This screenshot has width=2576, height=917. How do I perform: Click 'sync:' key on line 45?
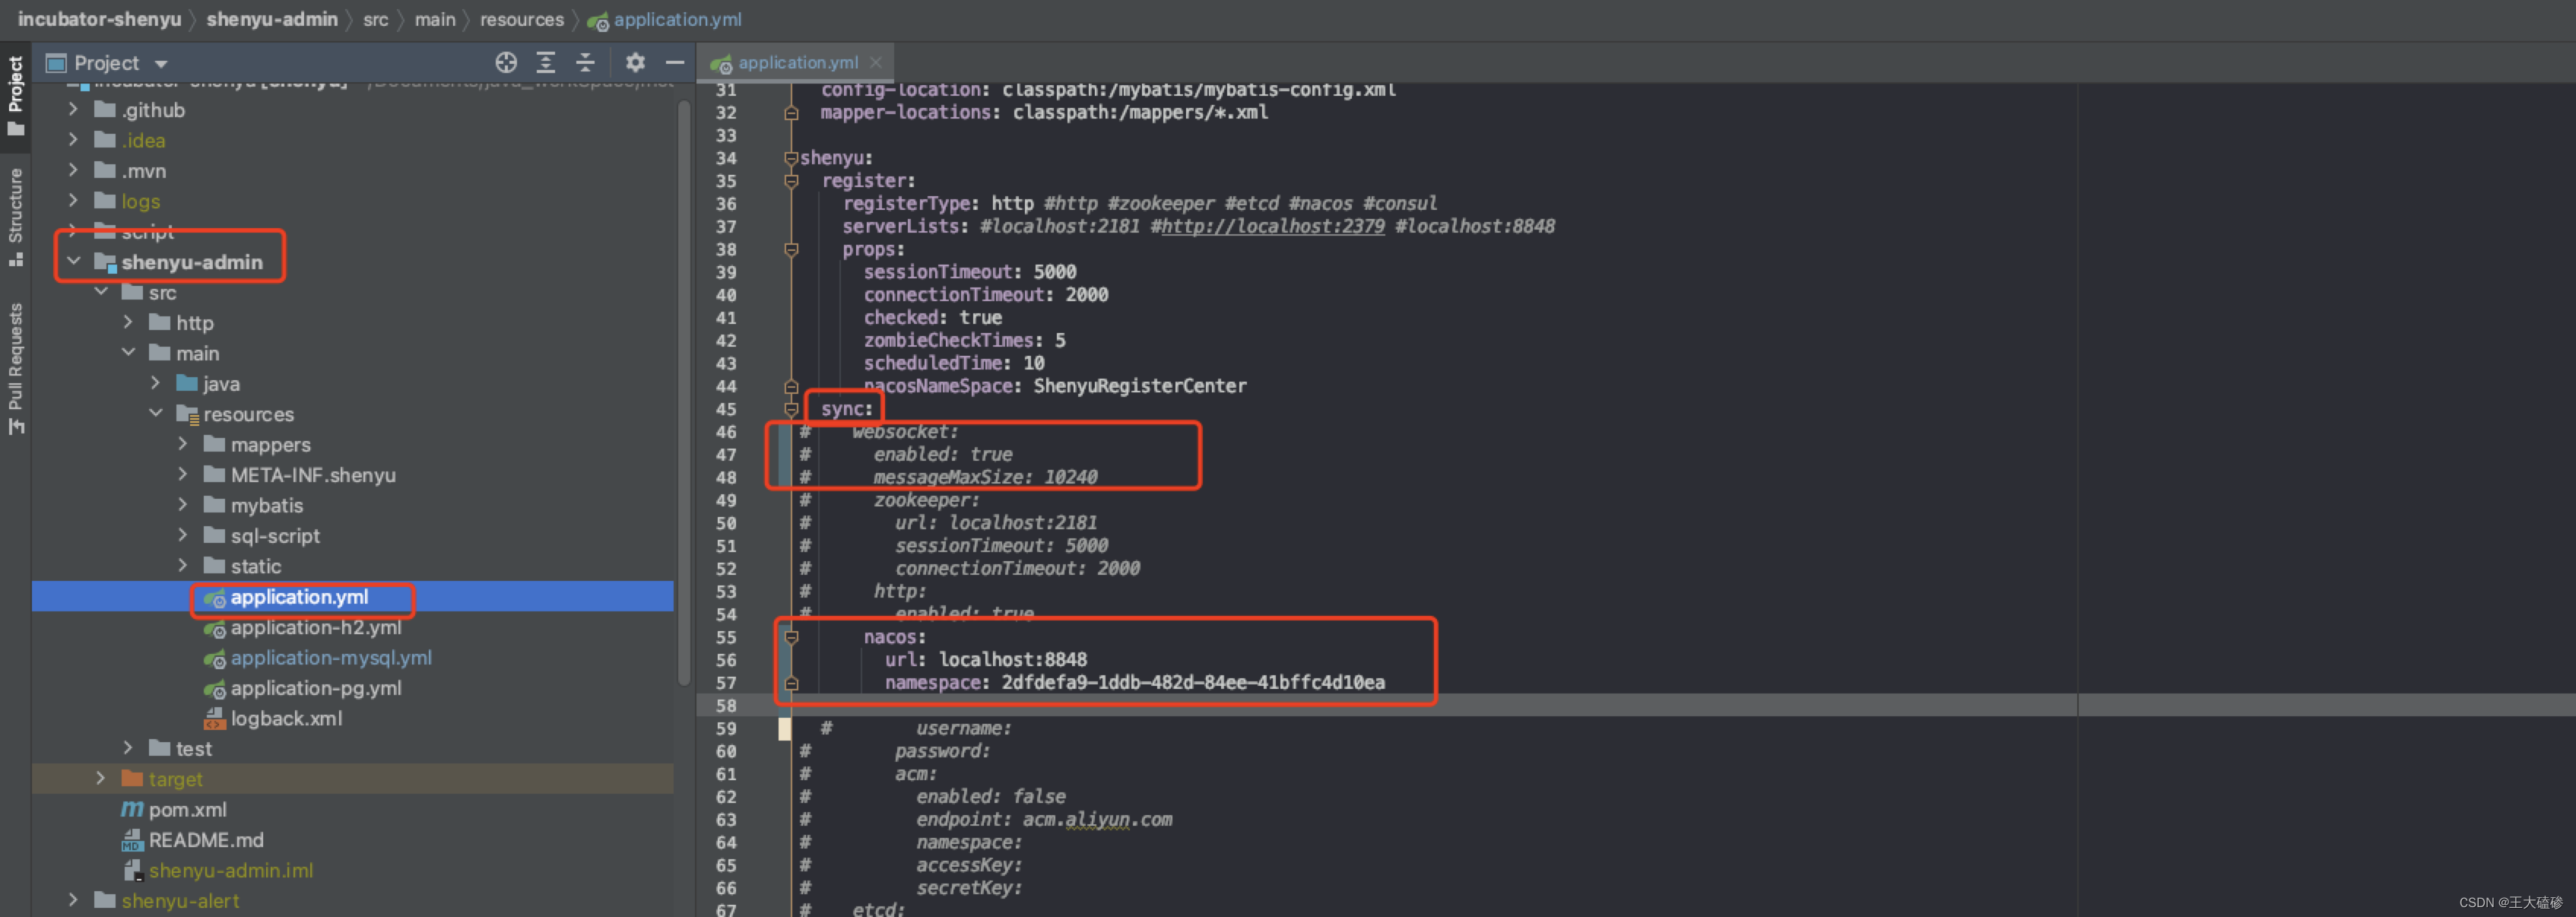point(847,409)
